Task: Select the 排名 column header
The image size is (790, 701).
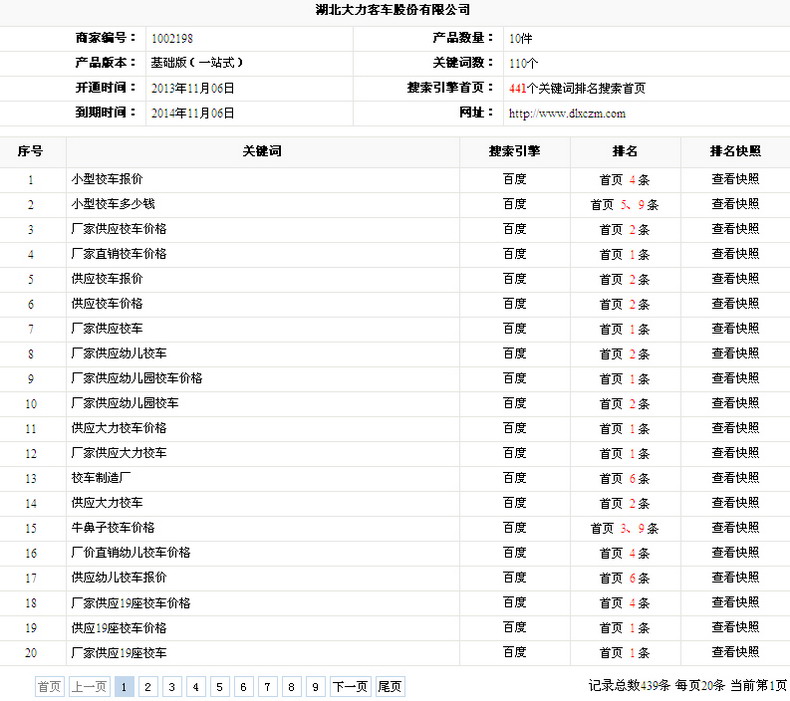Action: click(625, 151)
